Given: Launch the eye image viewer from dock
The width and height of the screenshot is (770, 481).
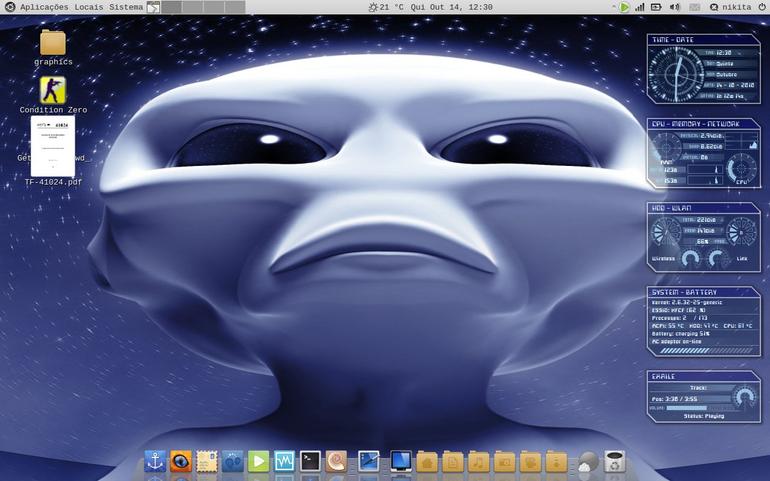Looking at the screenshot, I should point(181,462).
